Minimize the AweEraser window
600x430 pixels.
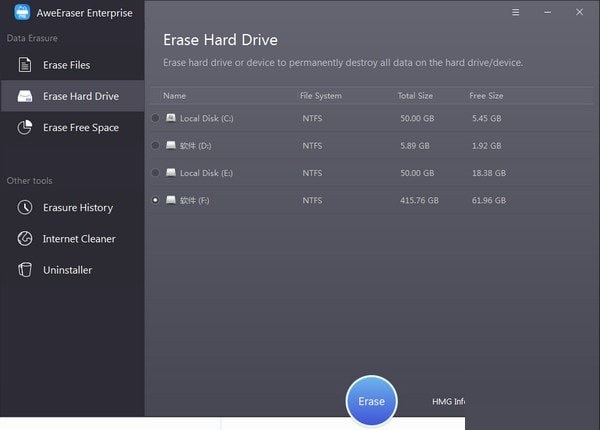[x=548, y=13]
